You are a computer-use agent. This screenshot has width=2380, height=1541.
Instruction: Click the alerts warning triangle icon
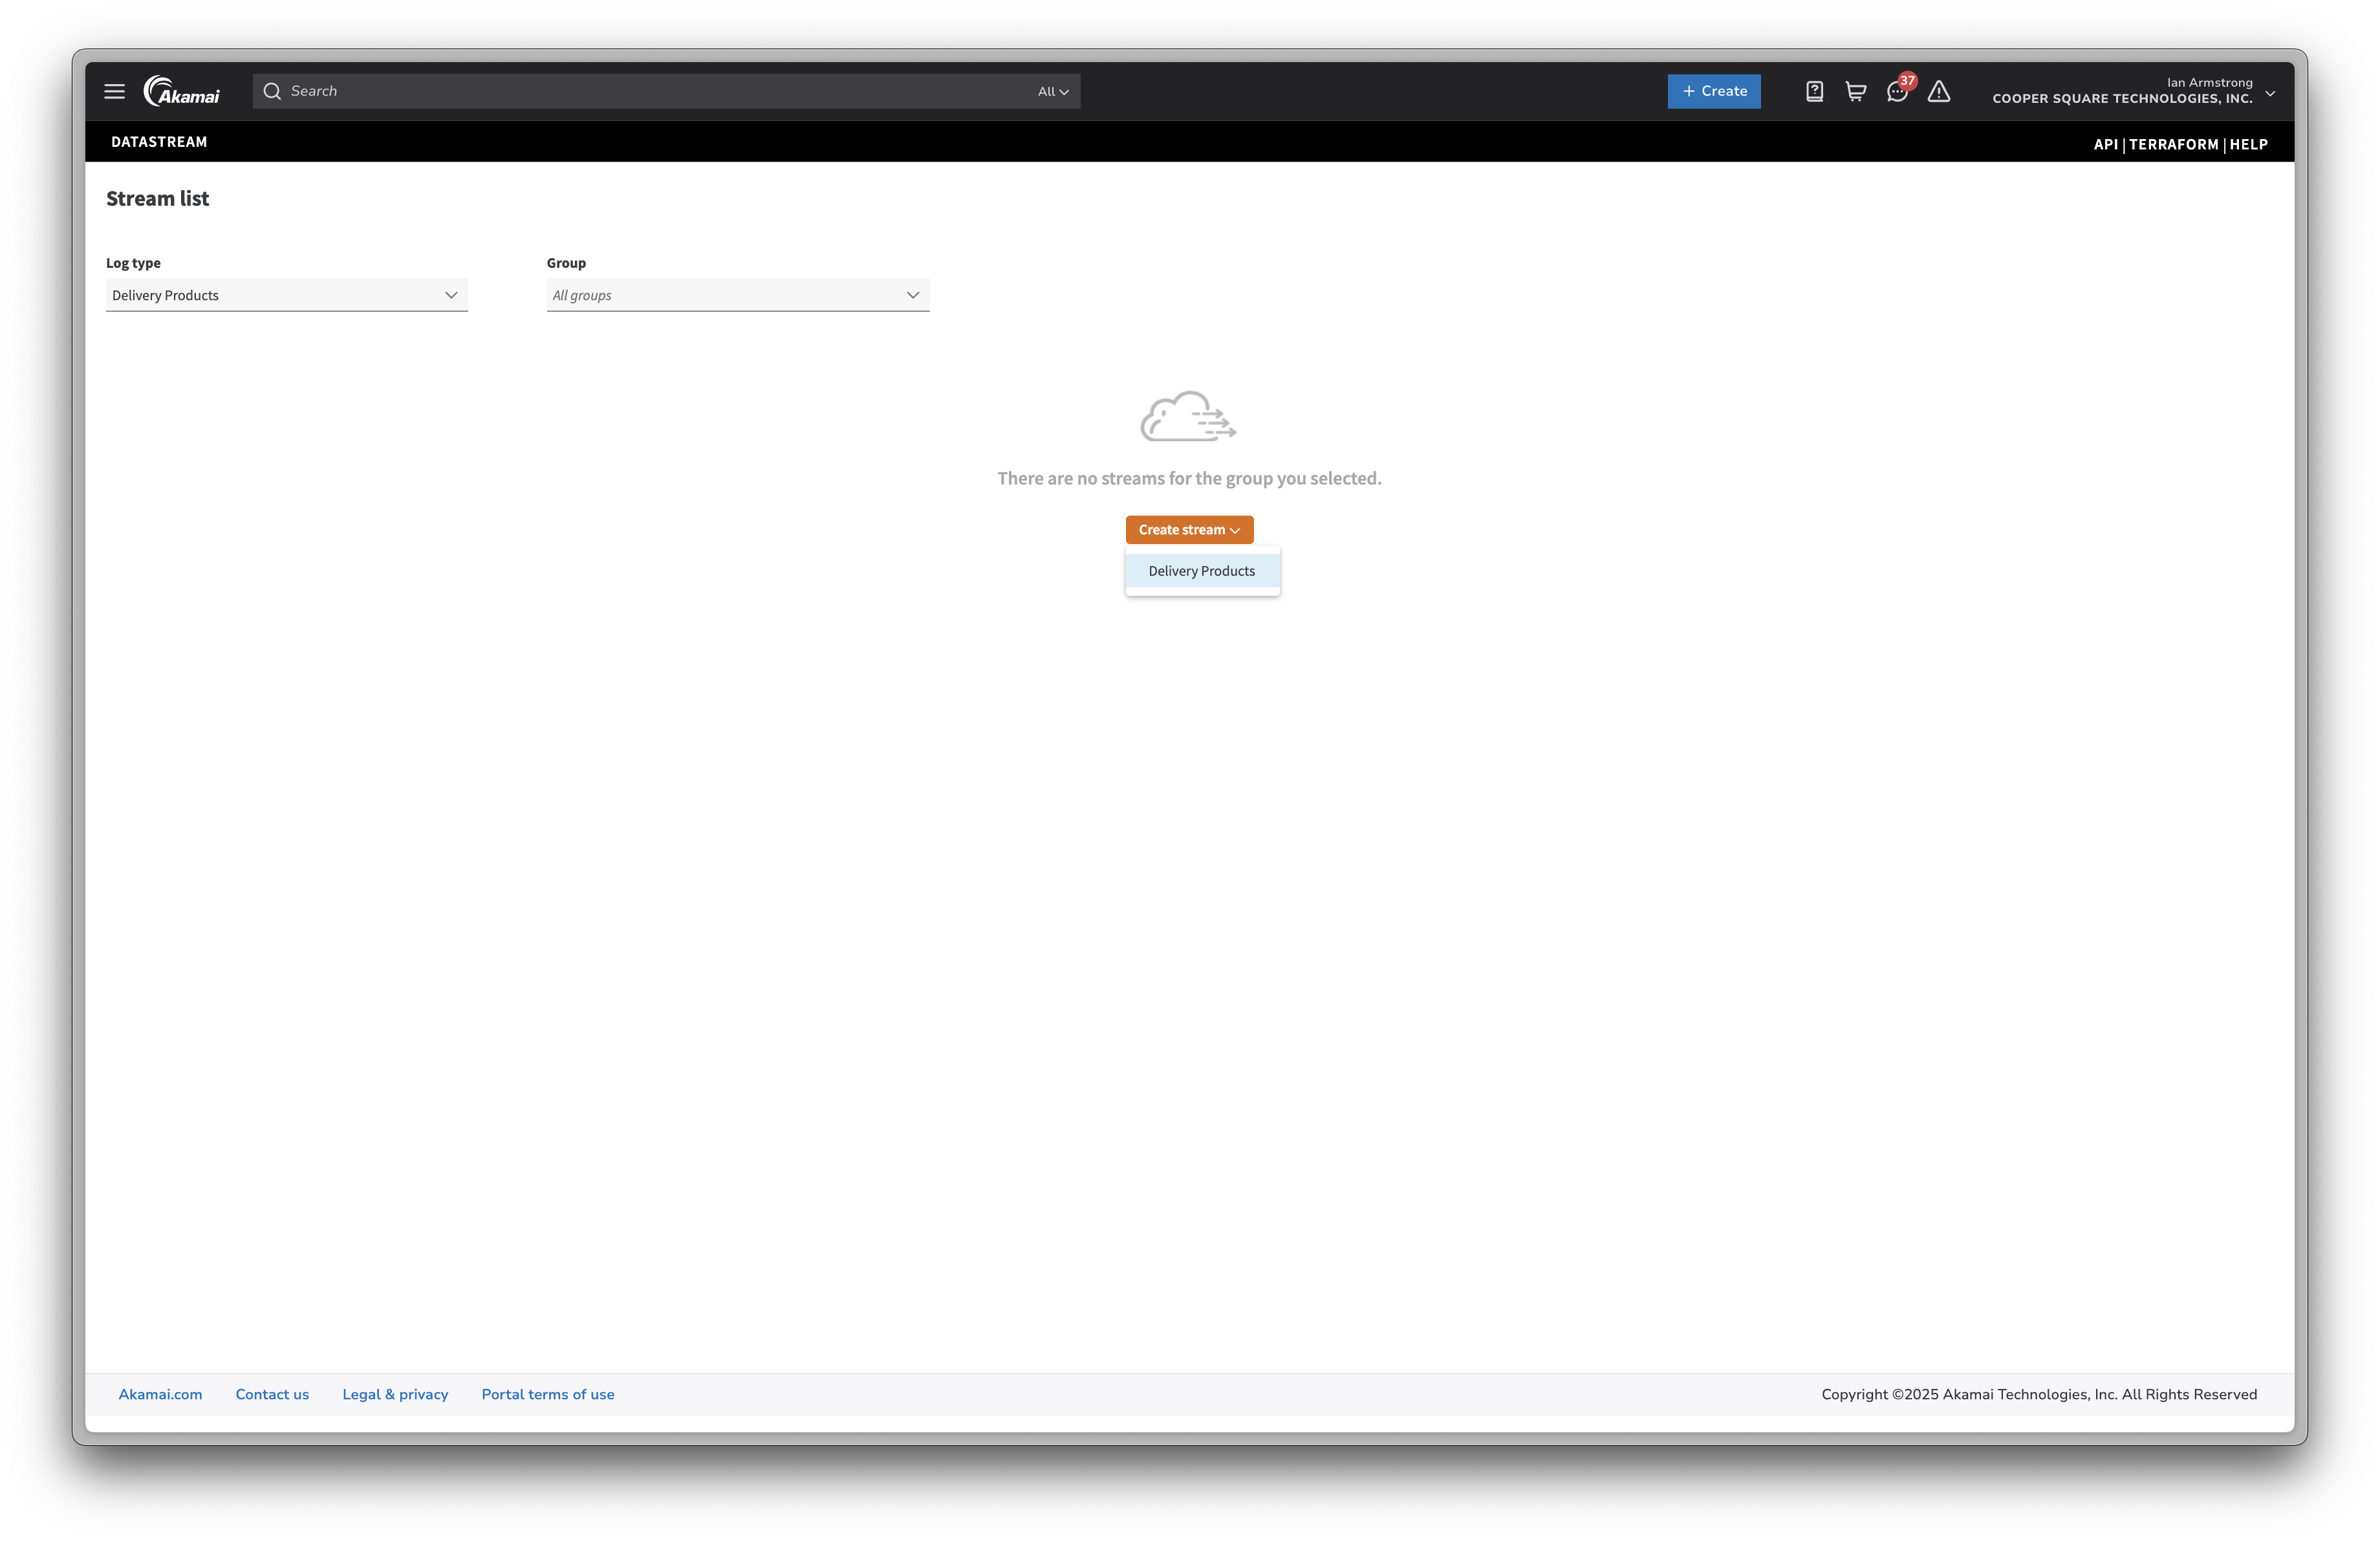(x=1940, y=91)
